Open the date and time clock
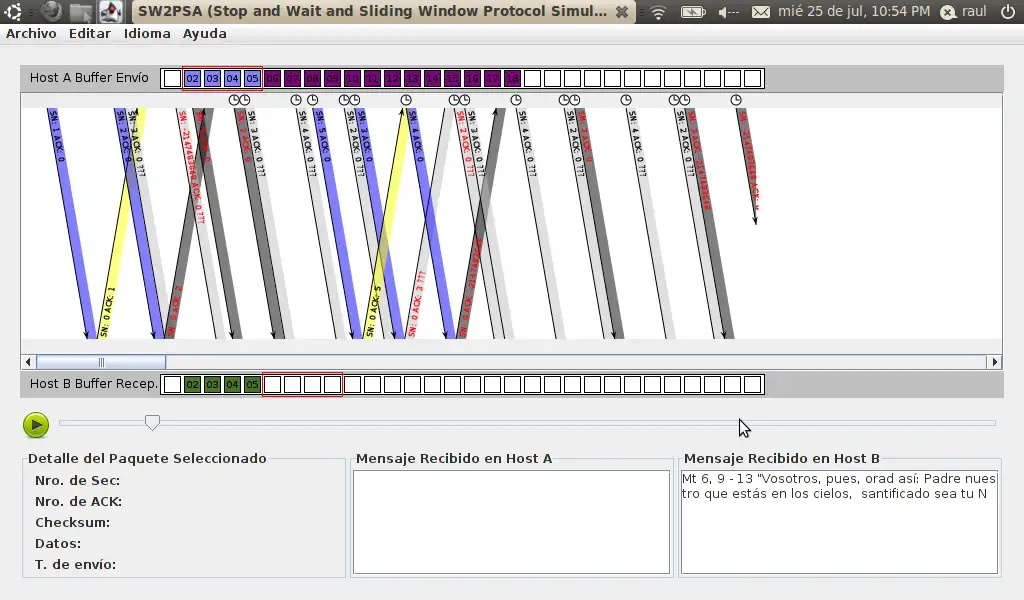 click(854, 11)
